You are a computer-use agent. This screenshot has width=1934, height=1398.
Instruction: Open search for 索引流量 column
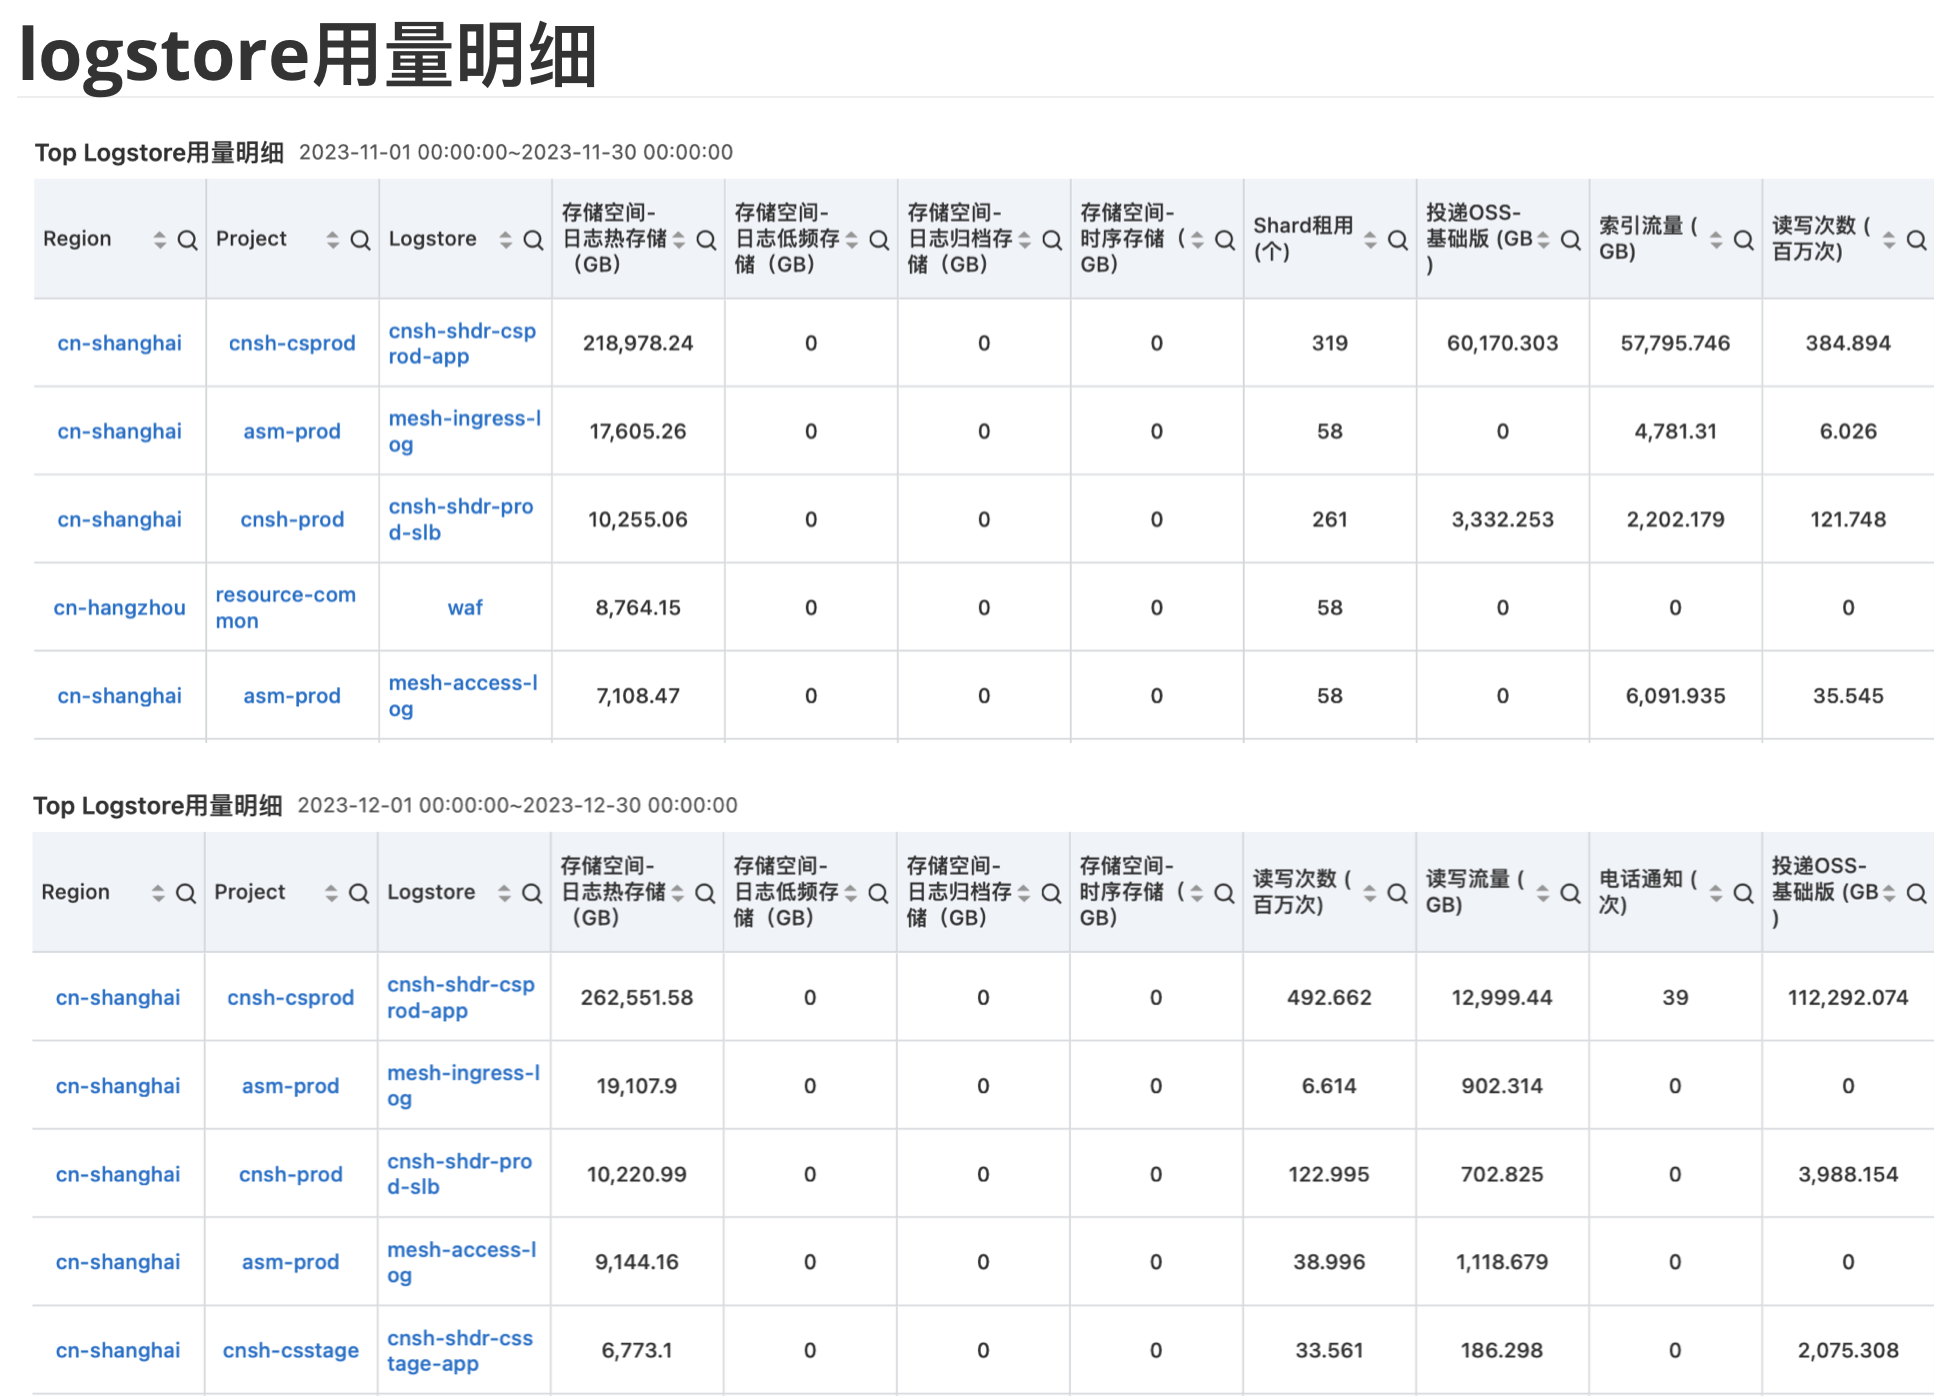[x=1743, y=240]
